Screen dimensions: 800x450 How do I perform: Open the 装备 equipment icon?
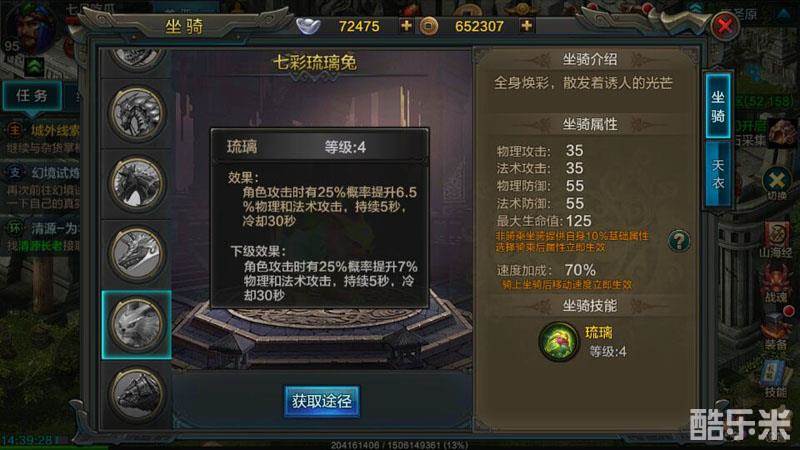click(776, 331)
